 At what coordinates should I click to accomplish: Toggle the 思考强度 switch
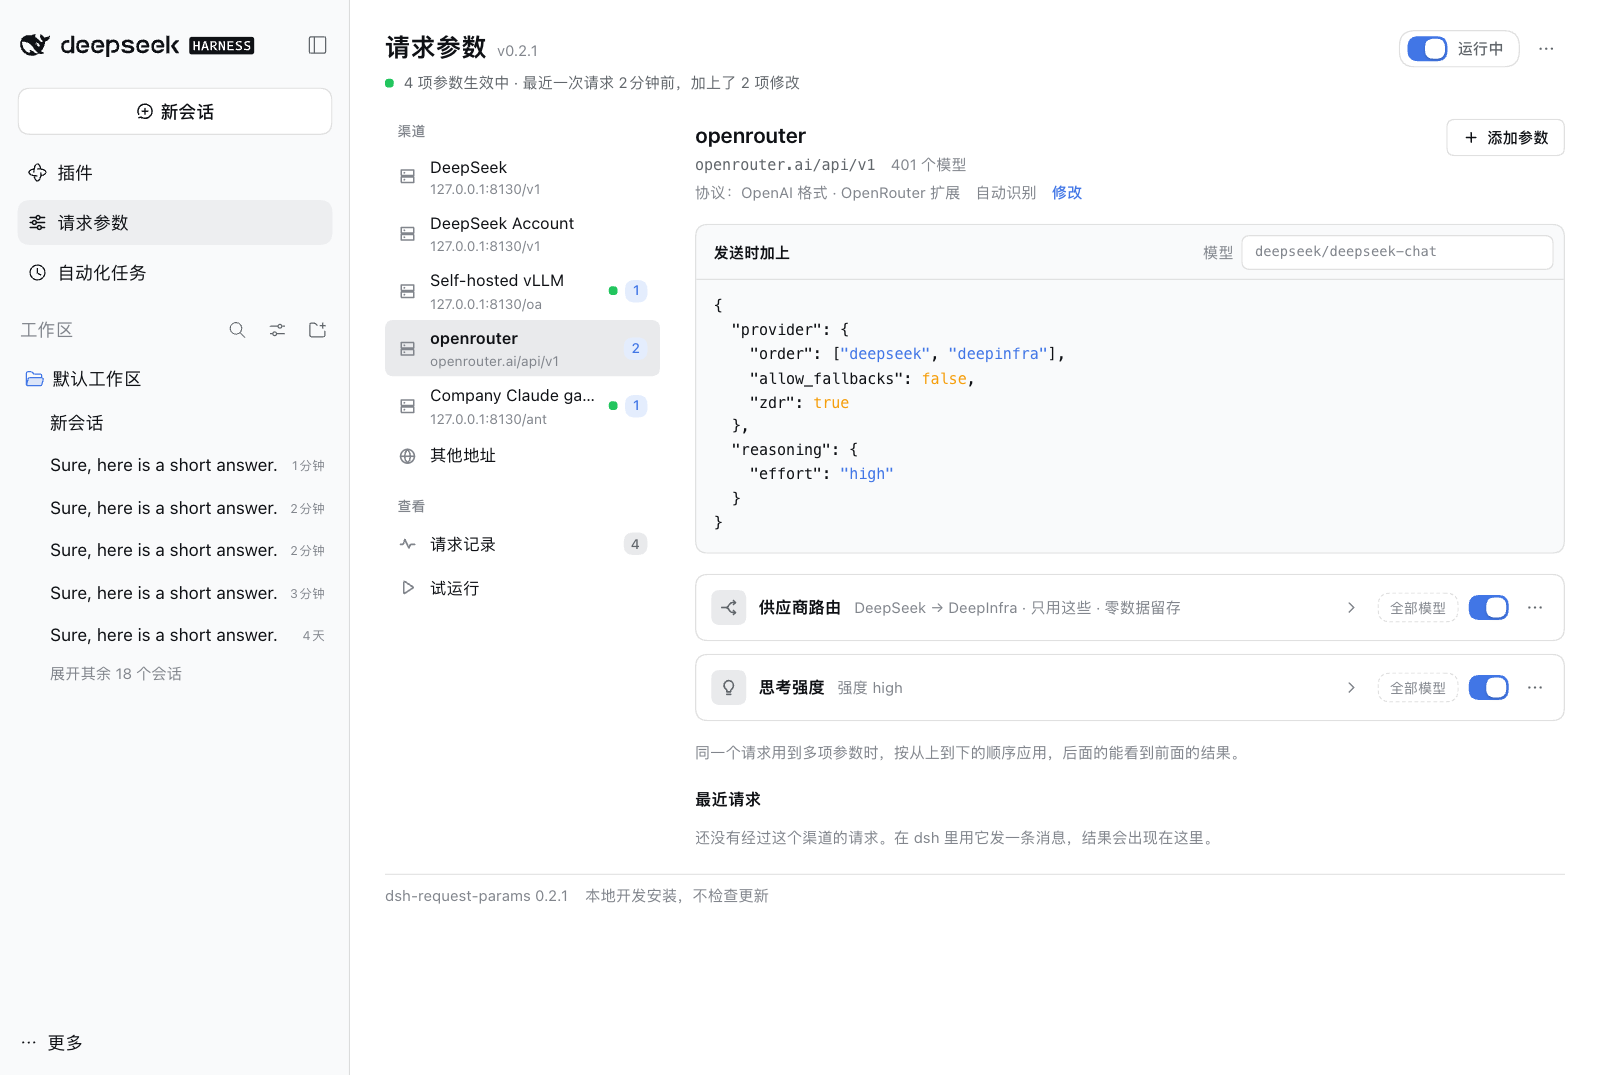pyautogui.click(x=1488, y=687)
